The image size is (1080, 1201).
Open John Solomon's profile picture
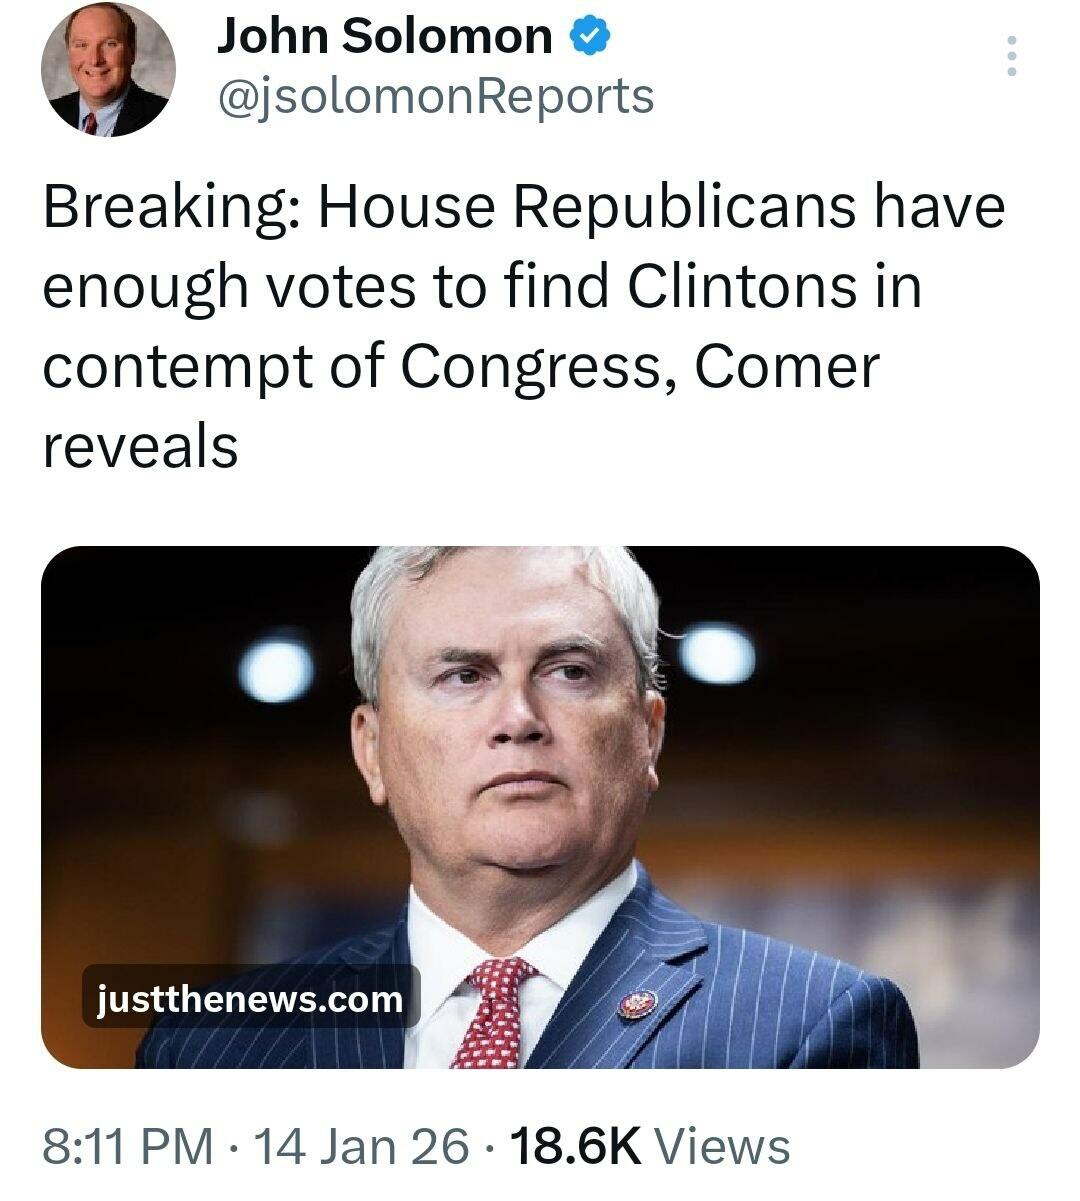click(107, 69)
